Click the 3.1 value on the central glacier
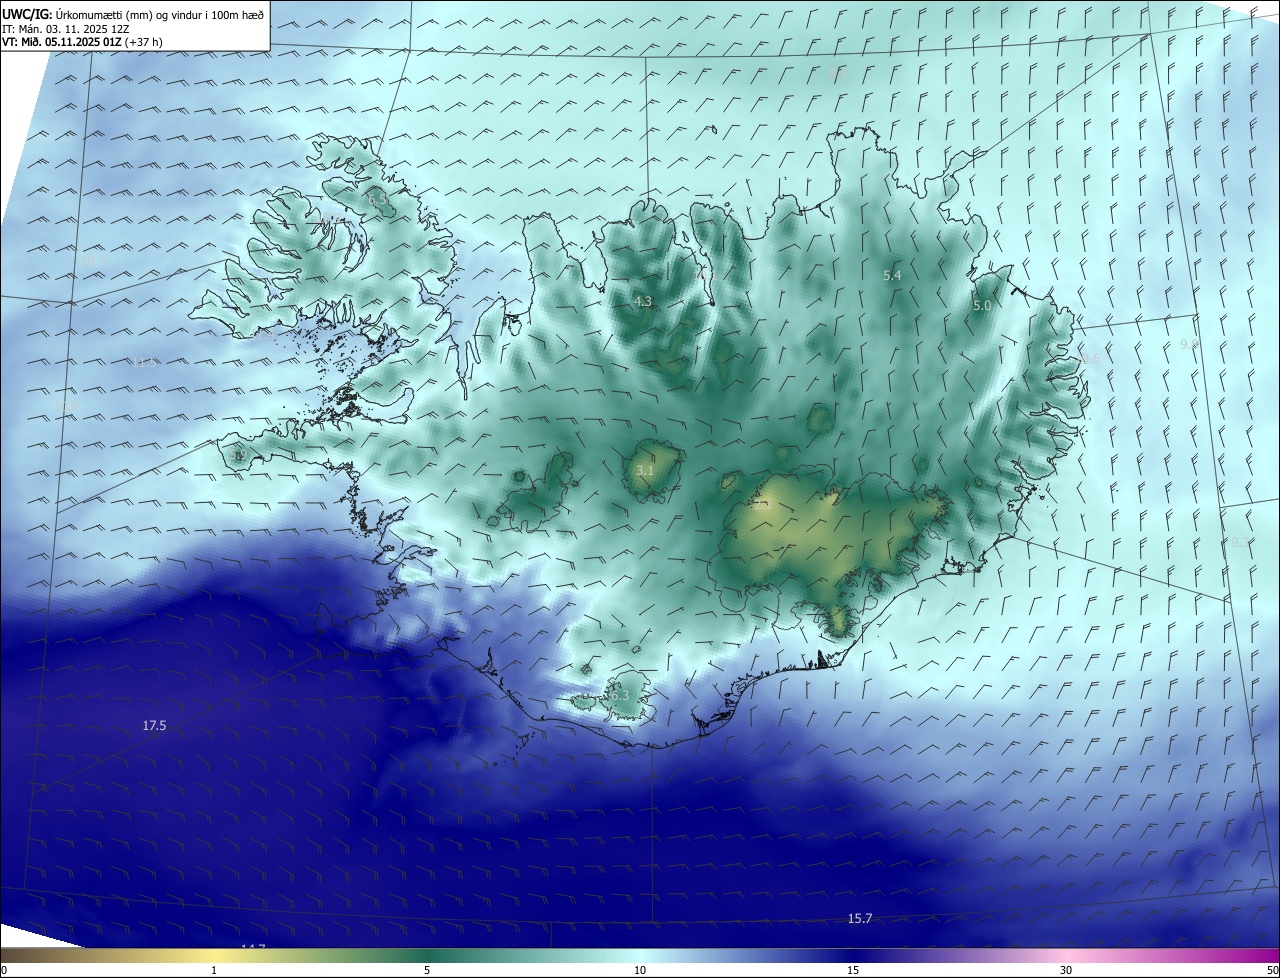The height and width of the screenshot is (978, 1280). tap(645, 470)
